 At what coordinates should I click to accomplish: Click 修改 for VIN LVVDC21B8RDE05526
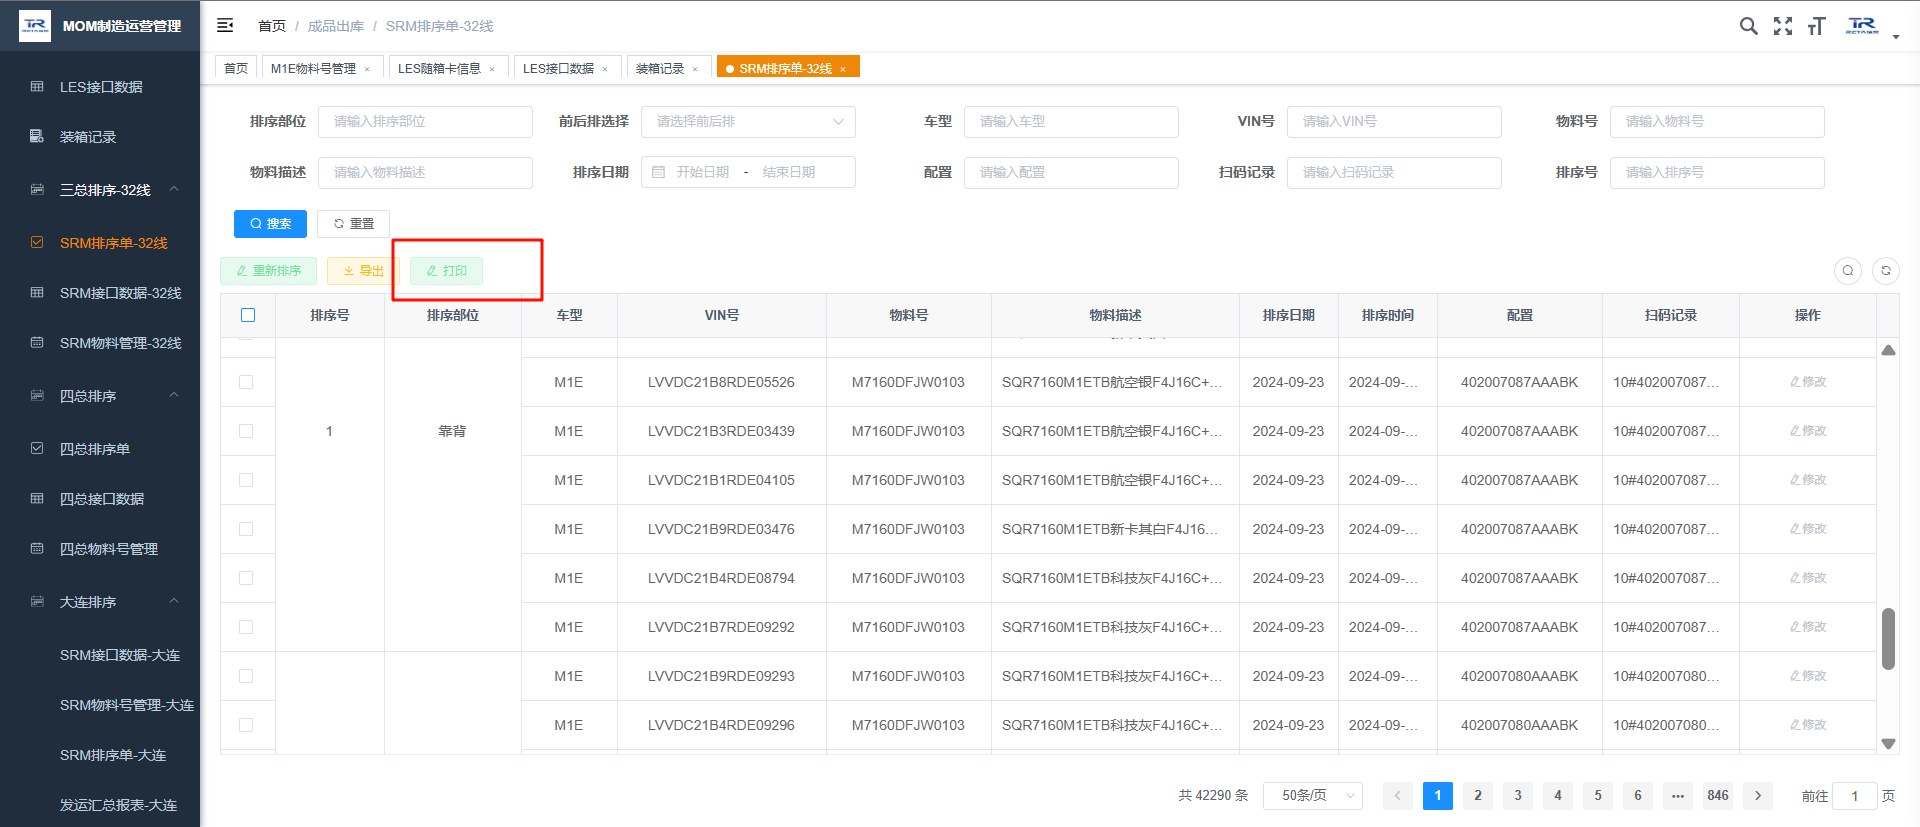[x=1808, y=382]
